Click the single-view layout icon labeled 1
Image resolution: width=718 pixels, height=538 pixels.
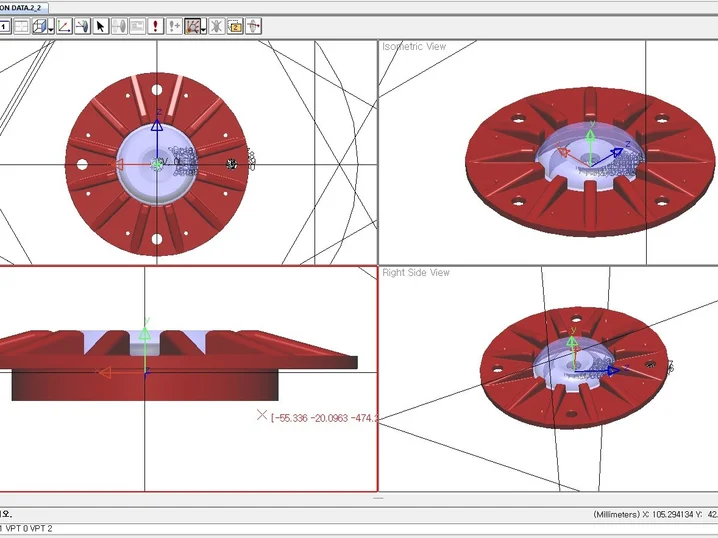pyautogui.click(x=4, y=26)
